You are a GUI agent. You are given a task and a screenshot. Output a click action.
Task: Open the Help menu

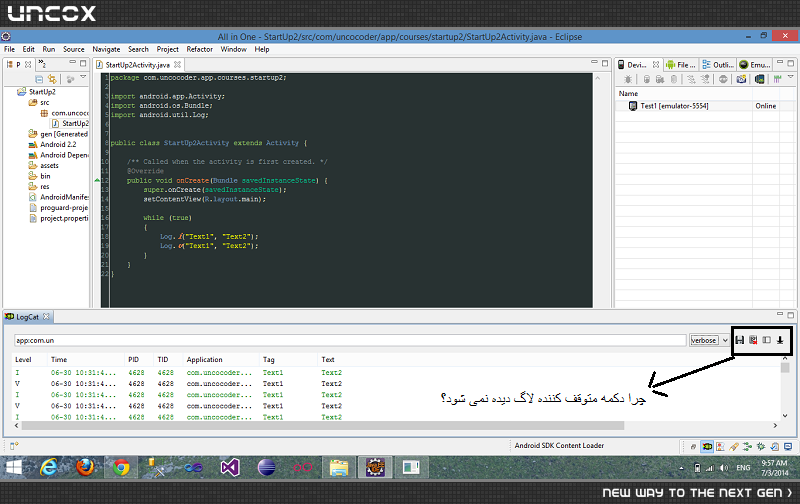pyautogui.click(x=262, y=49)
